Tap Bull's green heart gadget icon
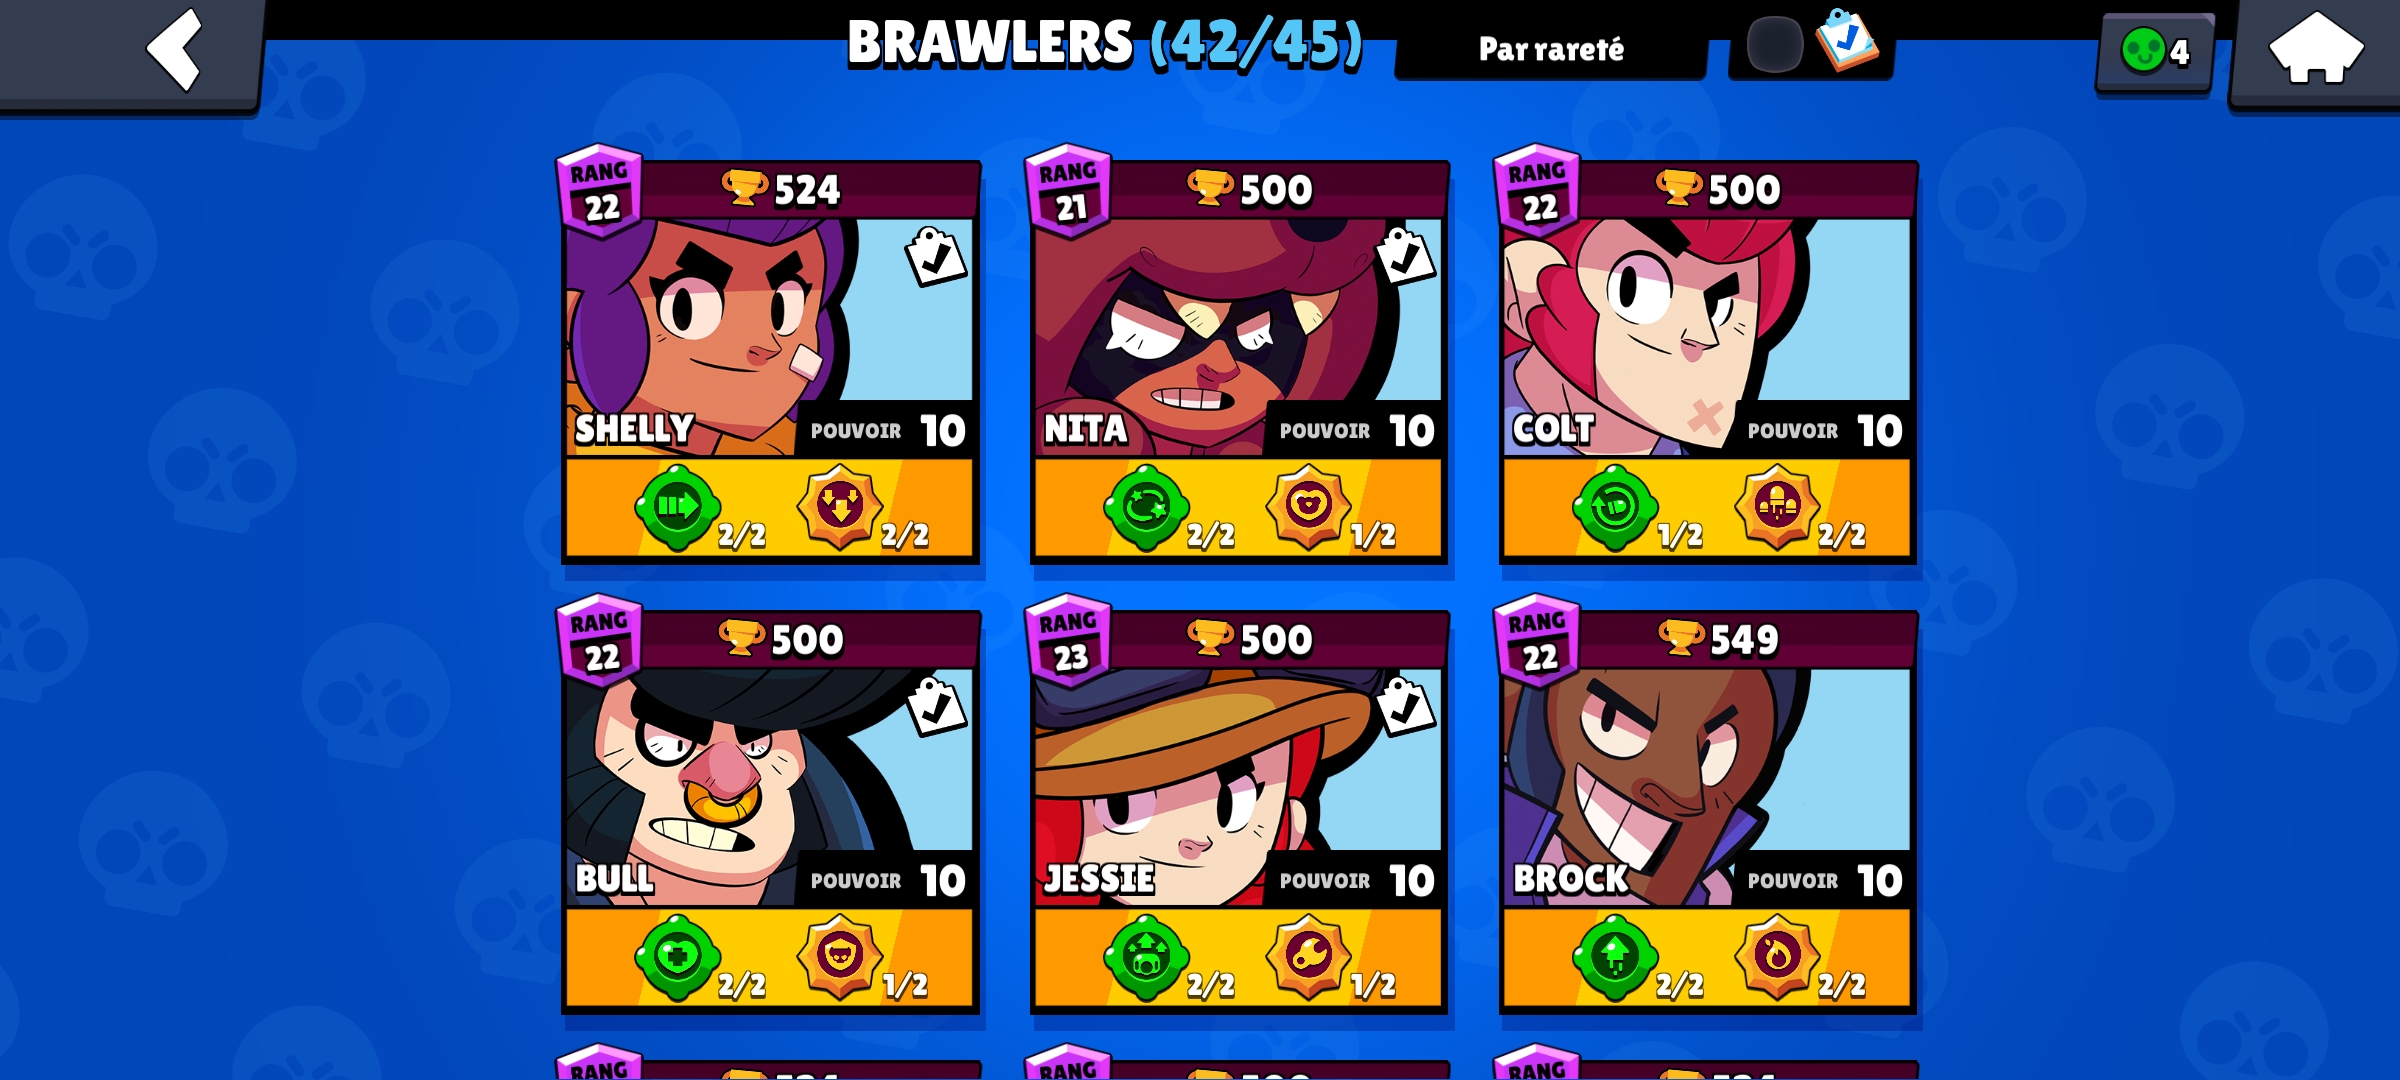Screen dimensions: 2400x1080 click(677, 957)
